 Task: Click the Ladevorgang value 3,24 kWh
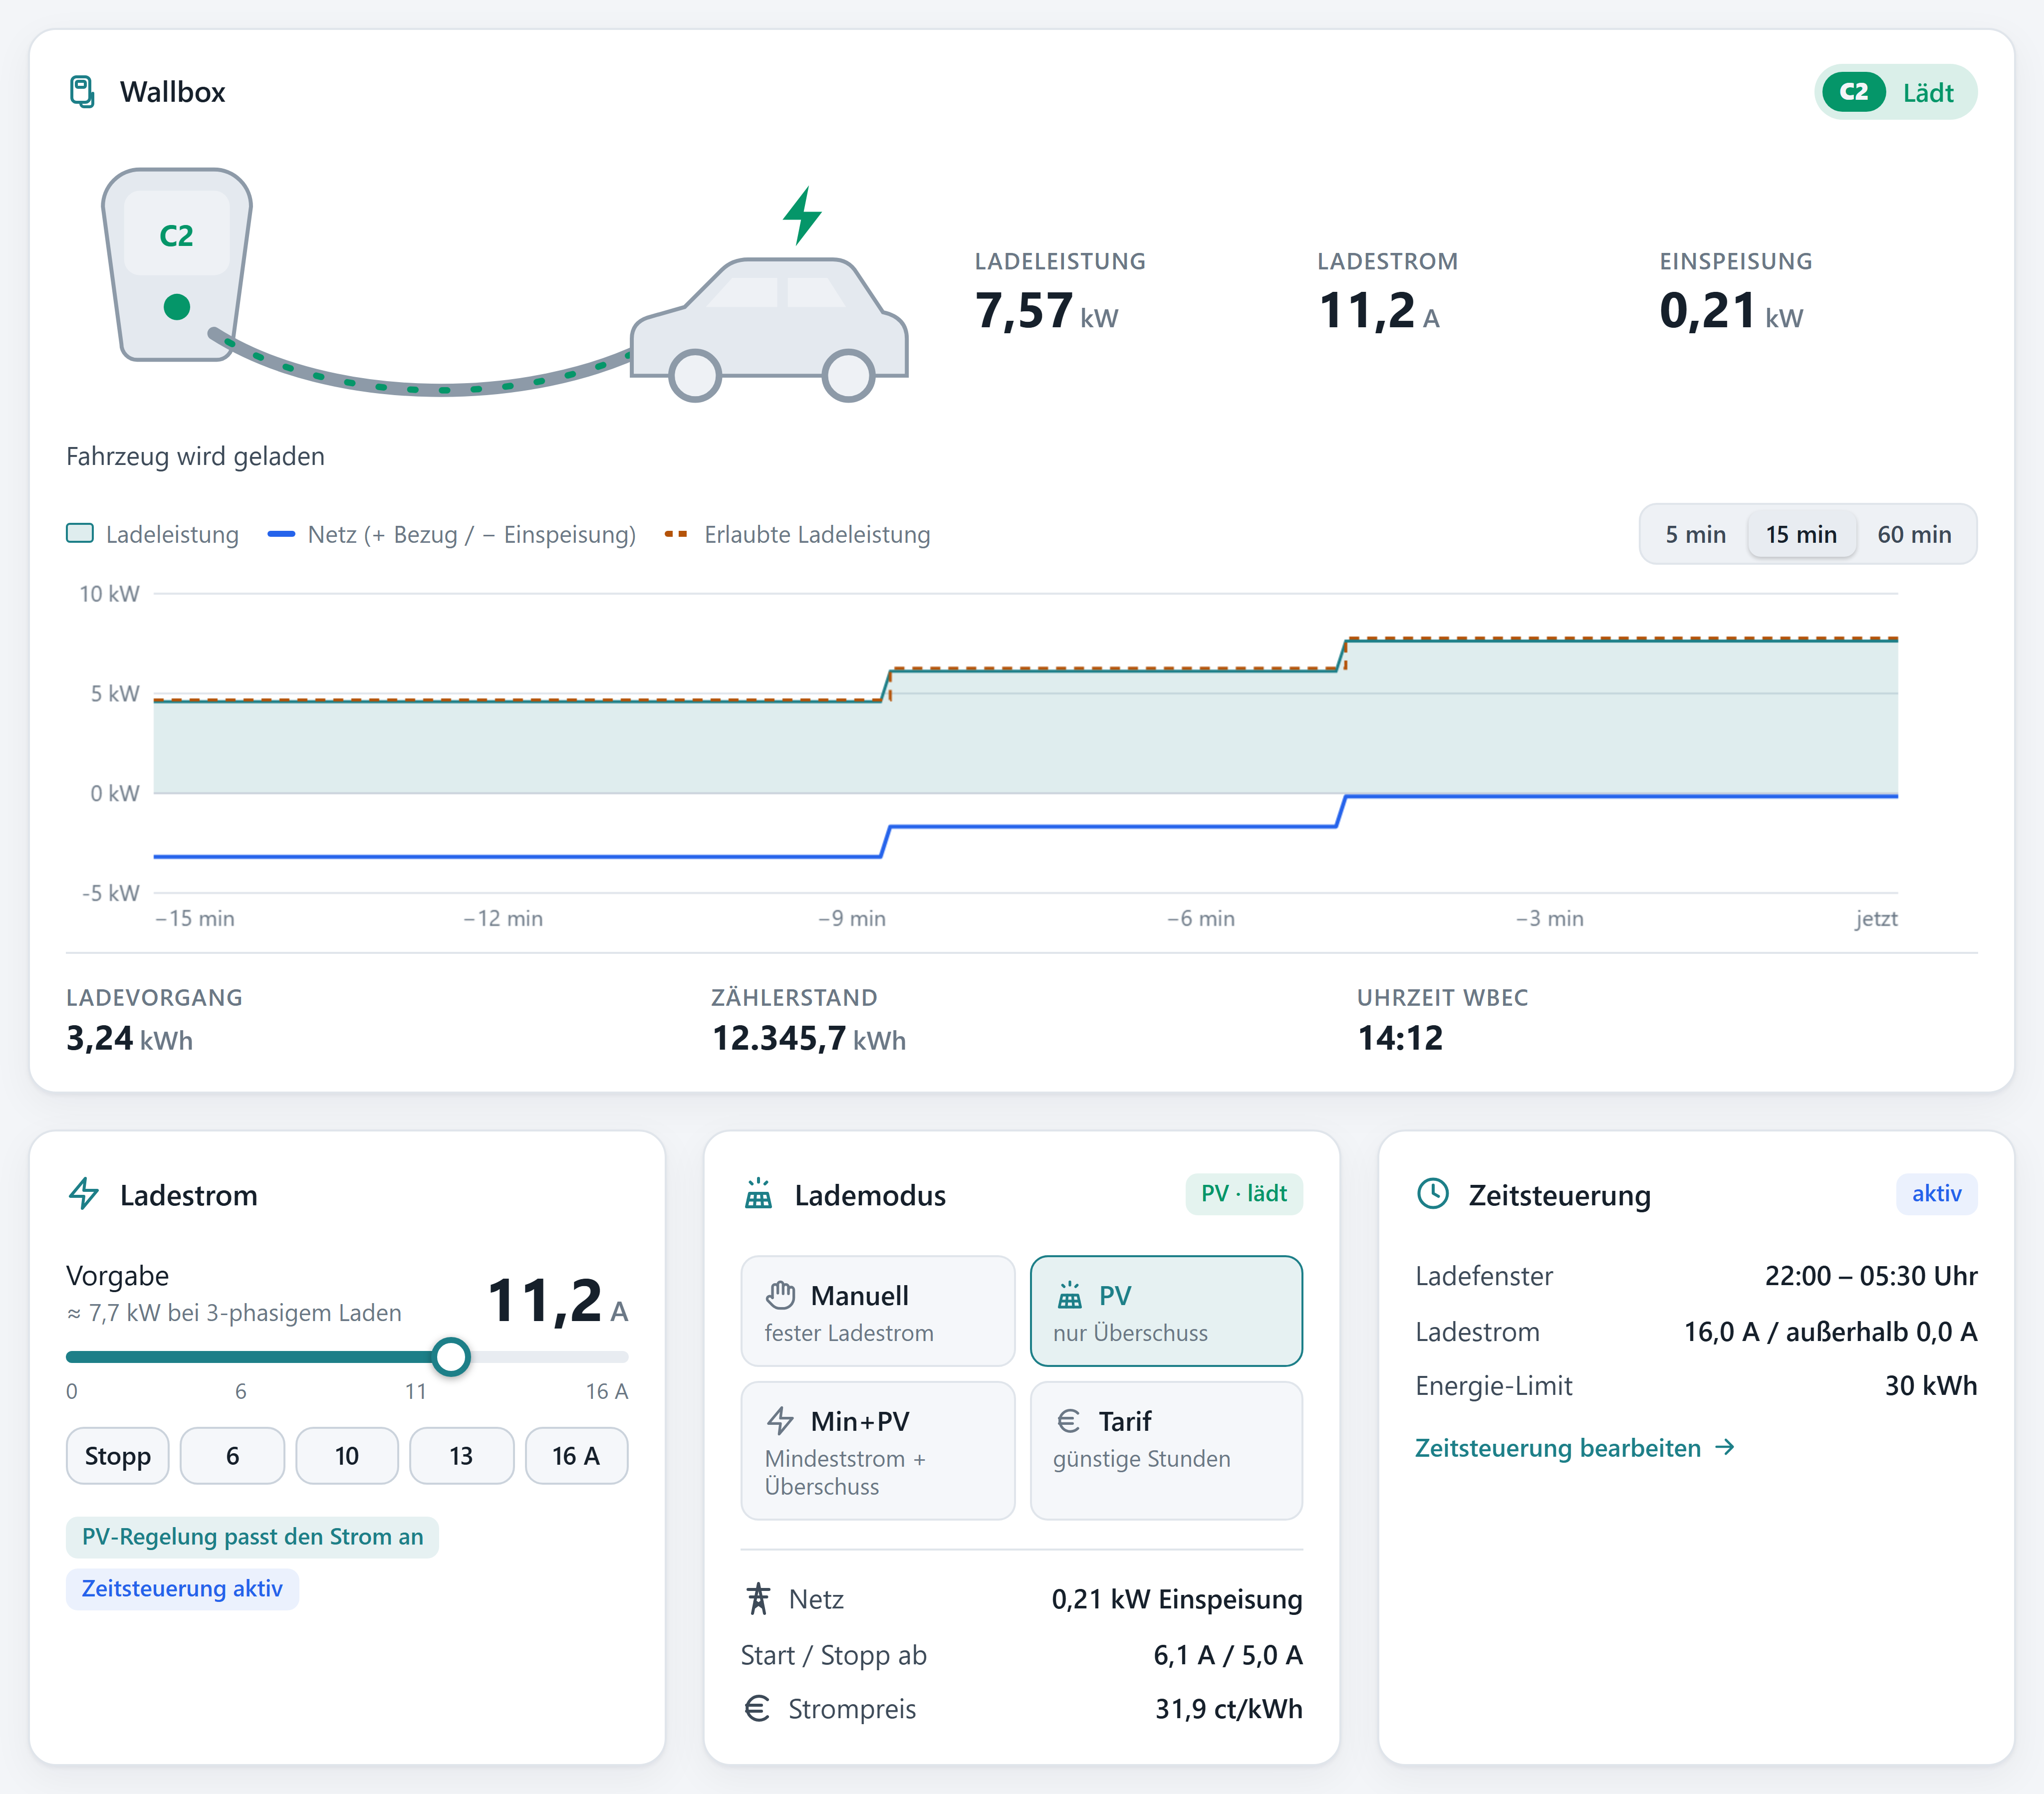coord(130,1039)
